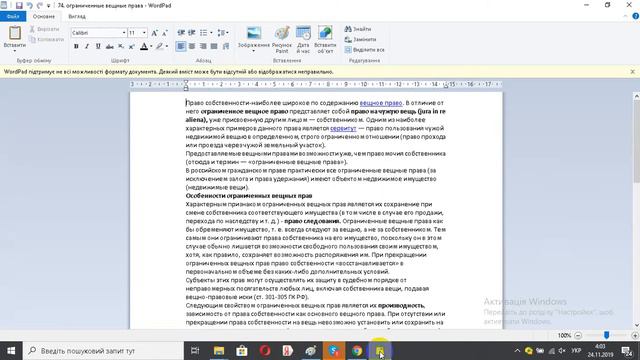
Task: Start a bulleted list
Action: pos(203,33)
